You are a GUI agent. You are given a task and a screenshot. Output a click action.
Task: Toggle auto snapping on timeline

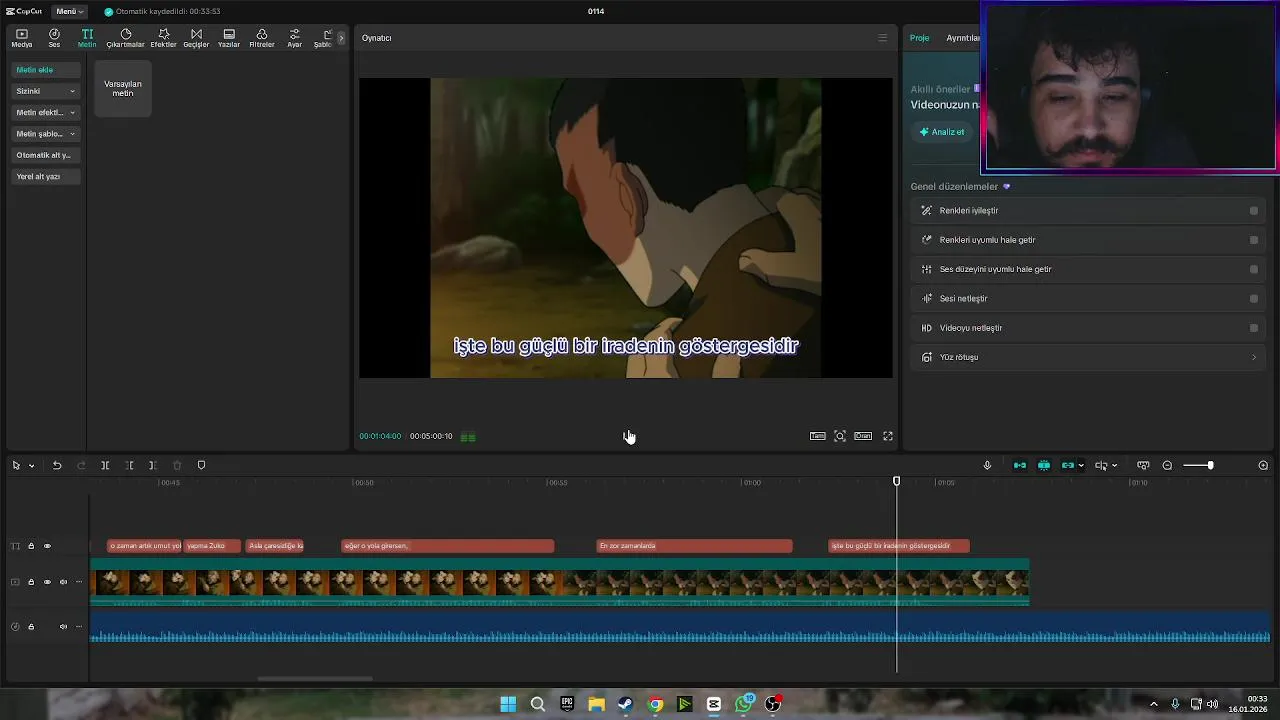[1044, 465]
